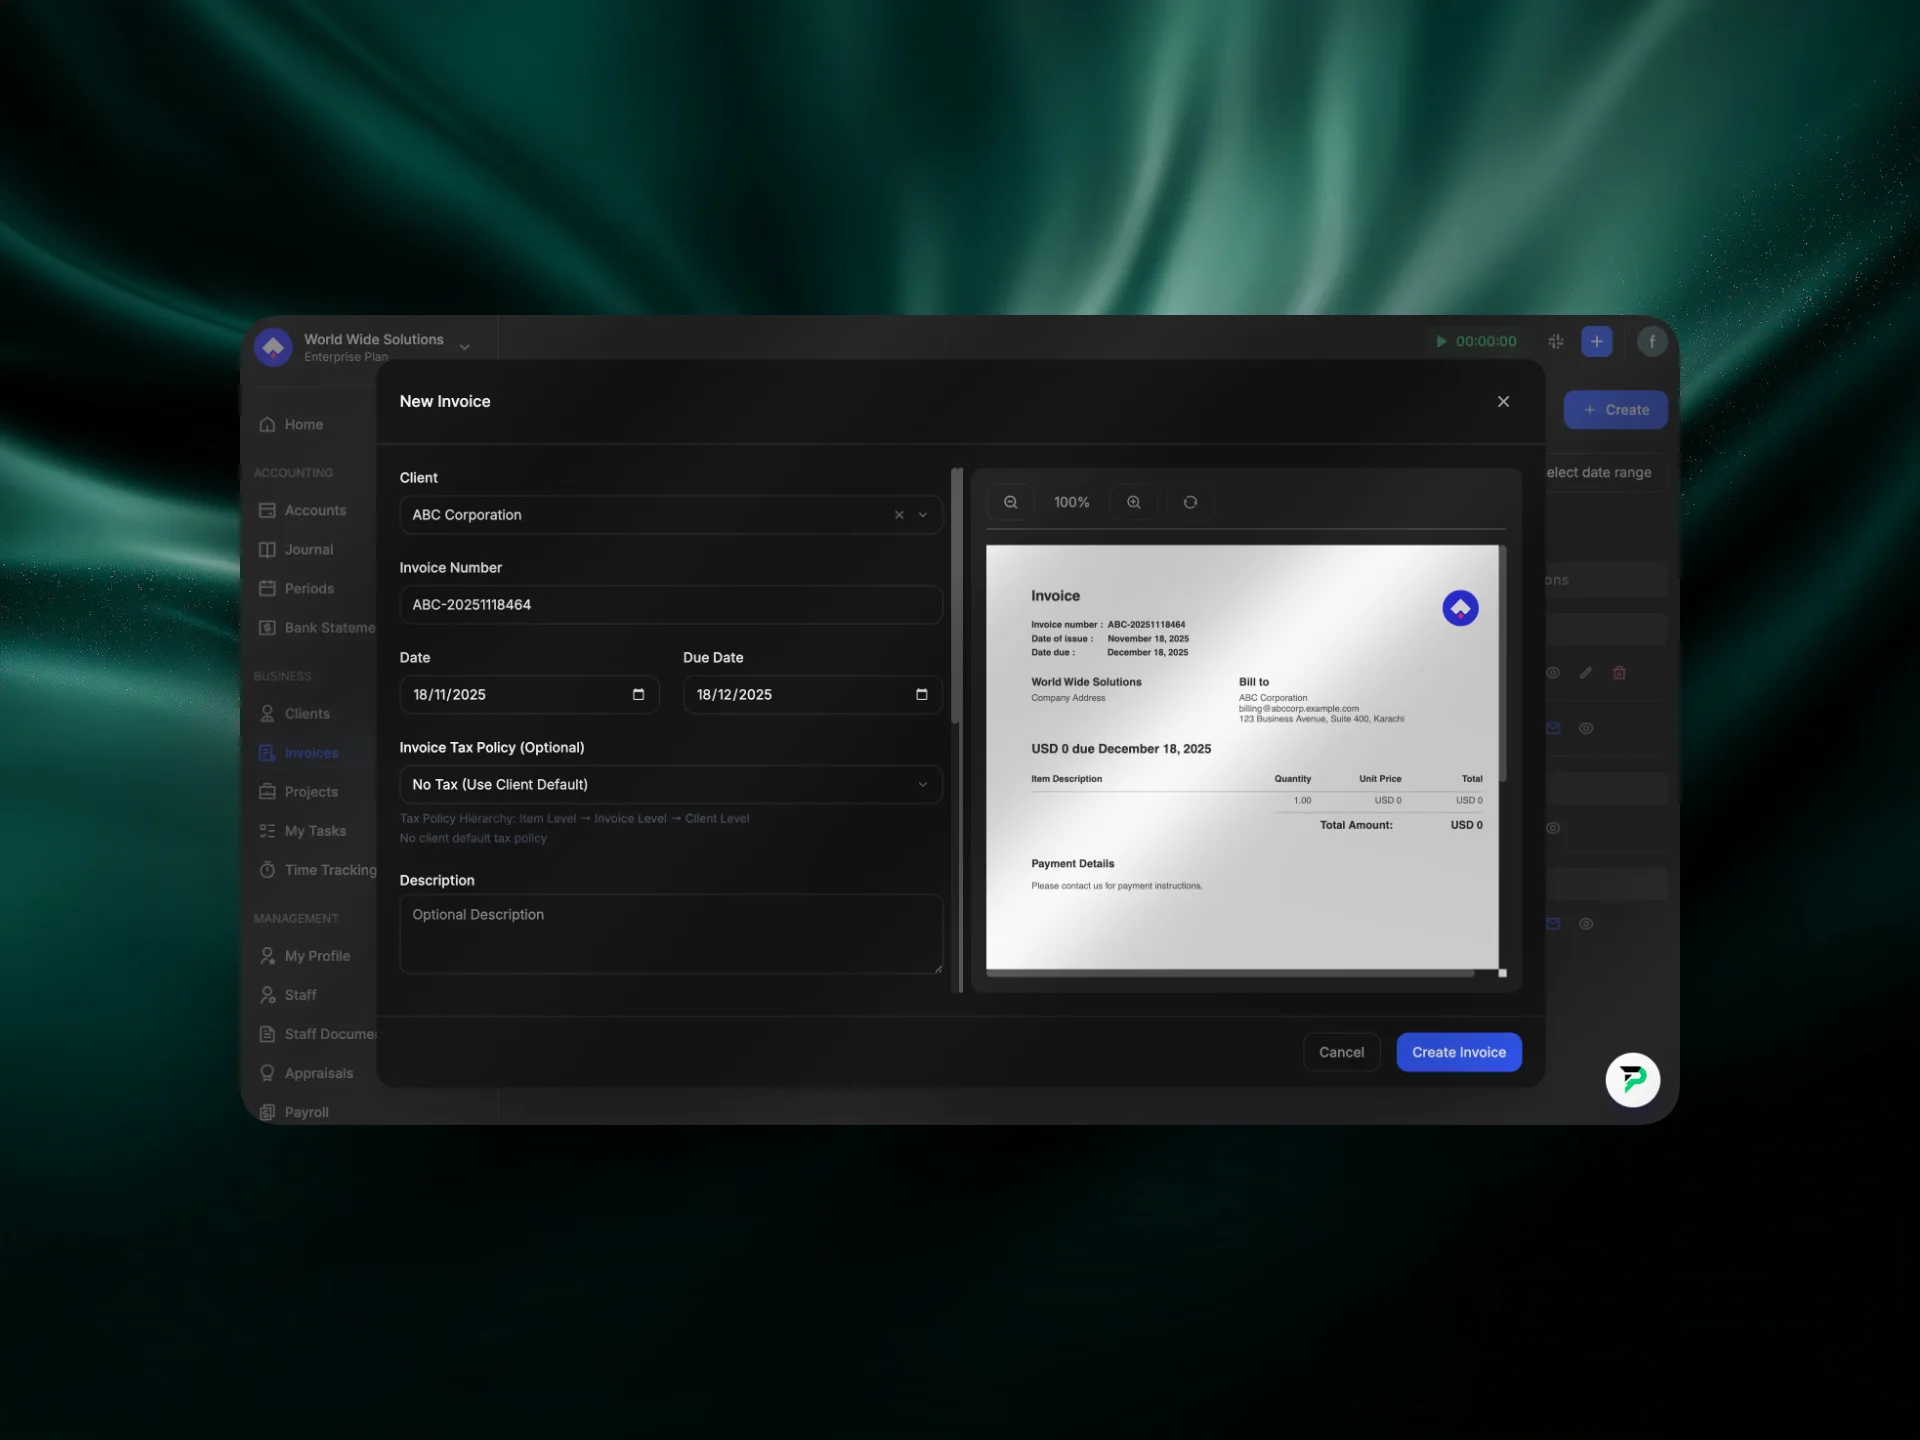This screenshot has height=1440, width=1920.
Task: Zoom in on the invoice preview
Action: [1133, 501]
